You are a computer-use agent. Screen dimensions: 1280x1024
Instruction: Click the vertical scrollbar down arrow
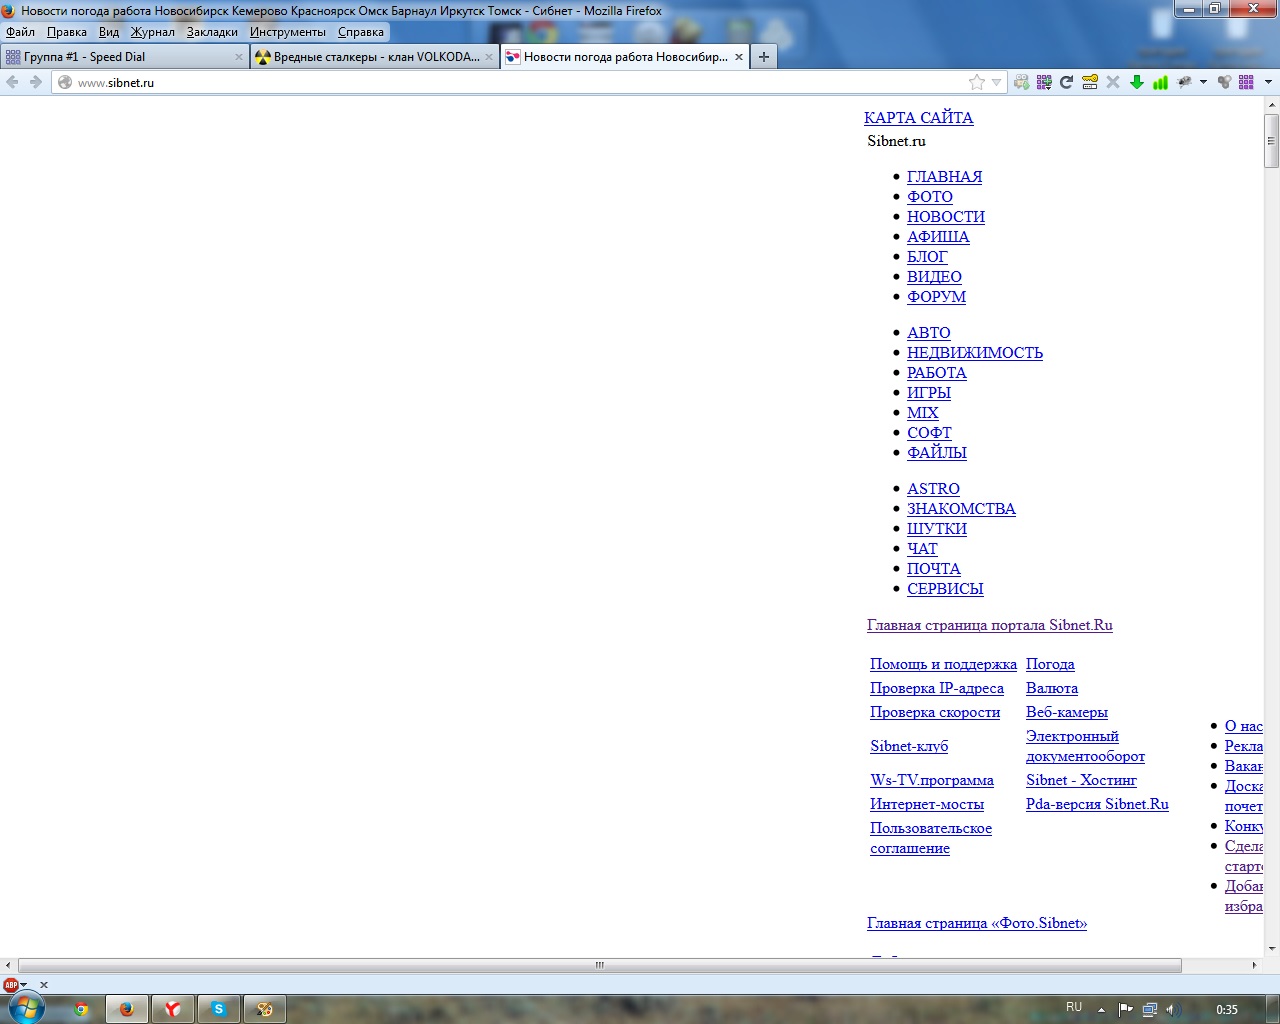point(1272,949)
